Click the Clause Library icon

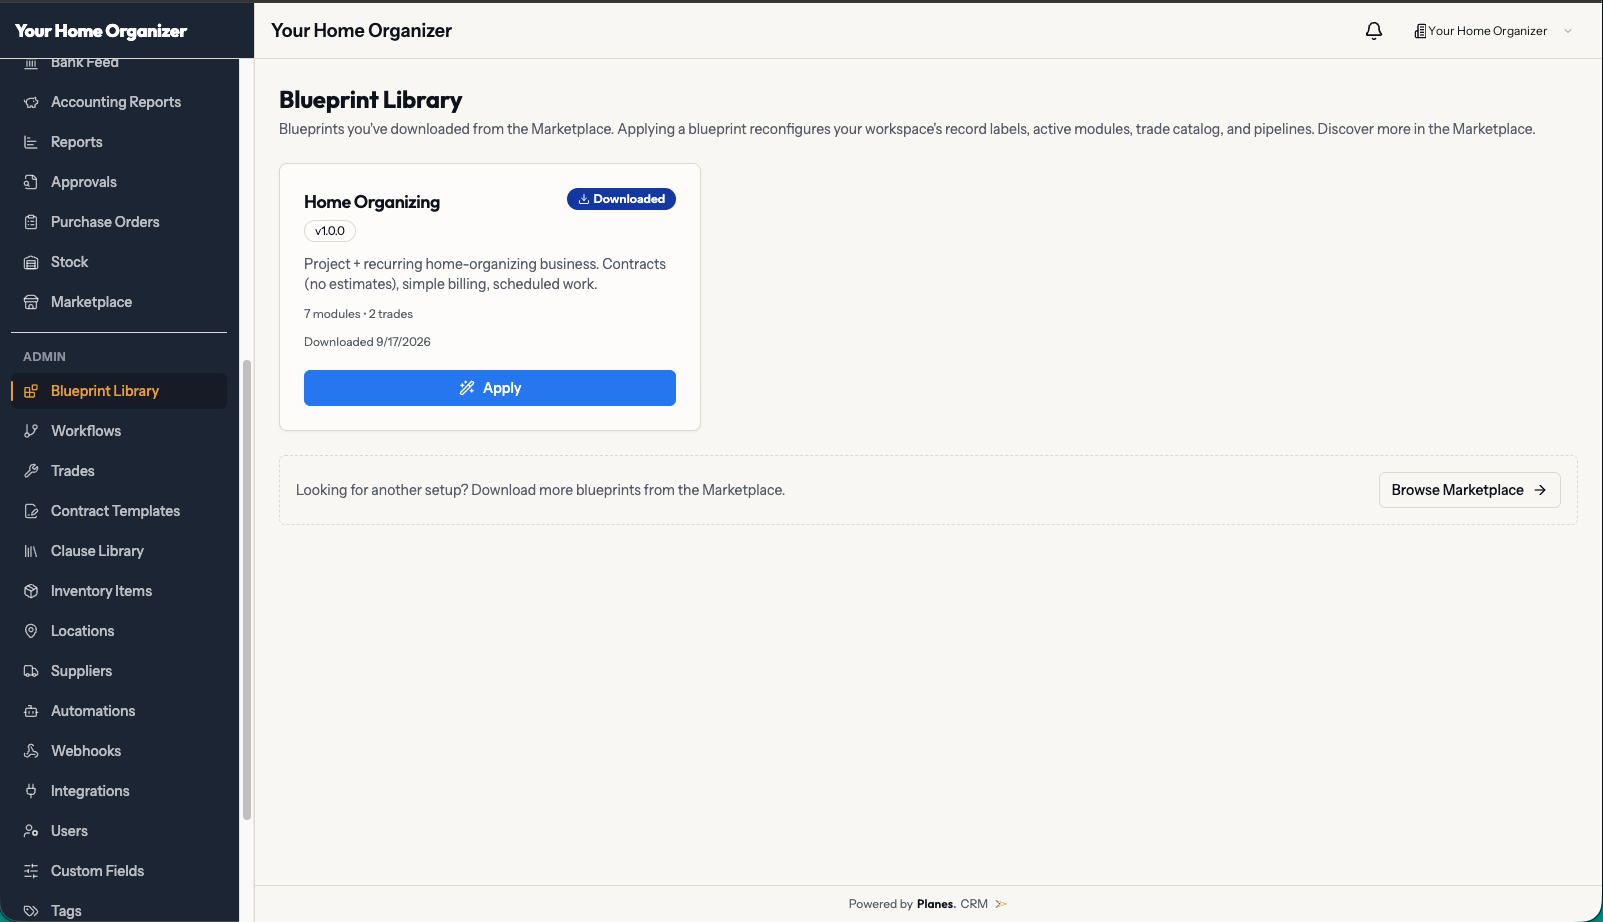(x=31, y=551)
